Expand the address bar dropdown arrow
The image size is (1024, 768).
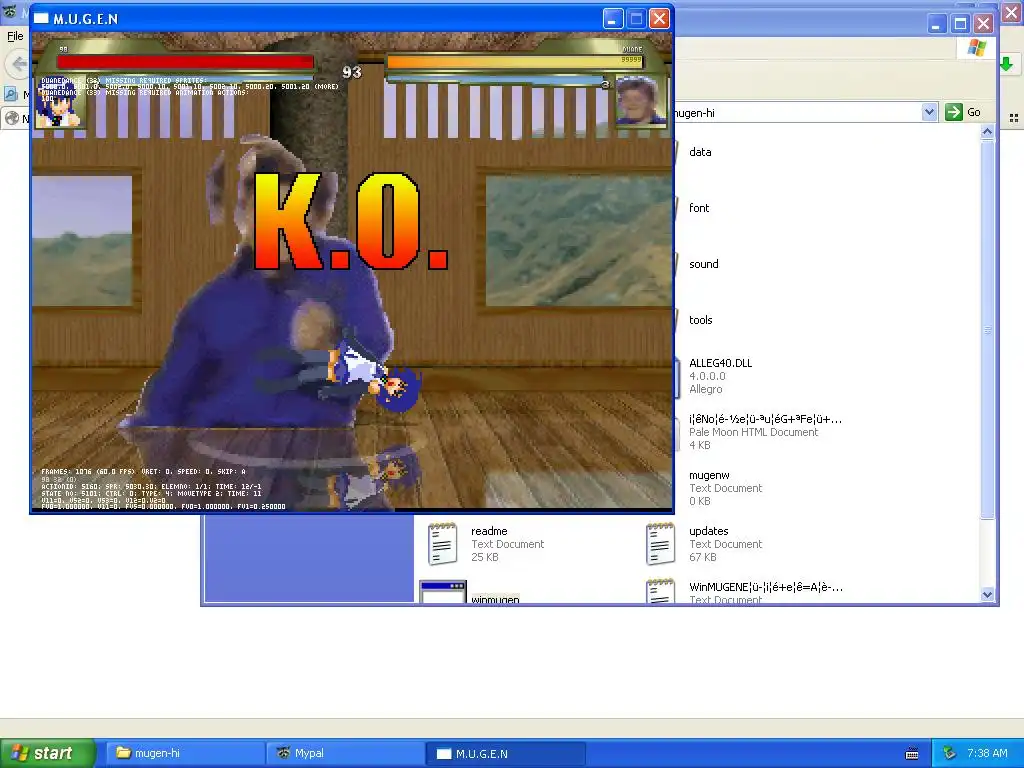coord(929,112)
